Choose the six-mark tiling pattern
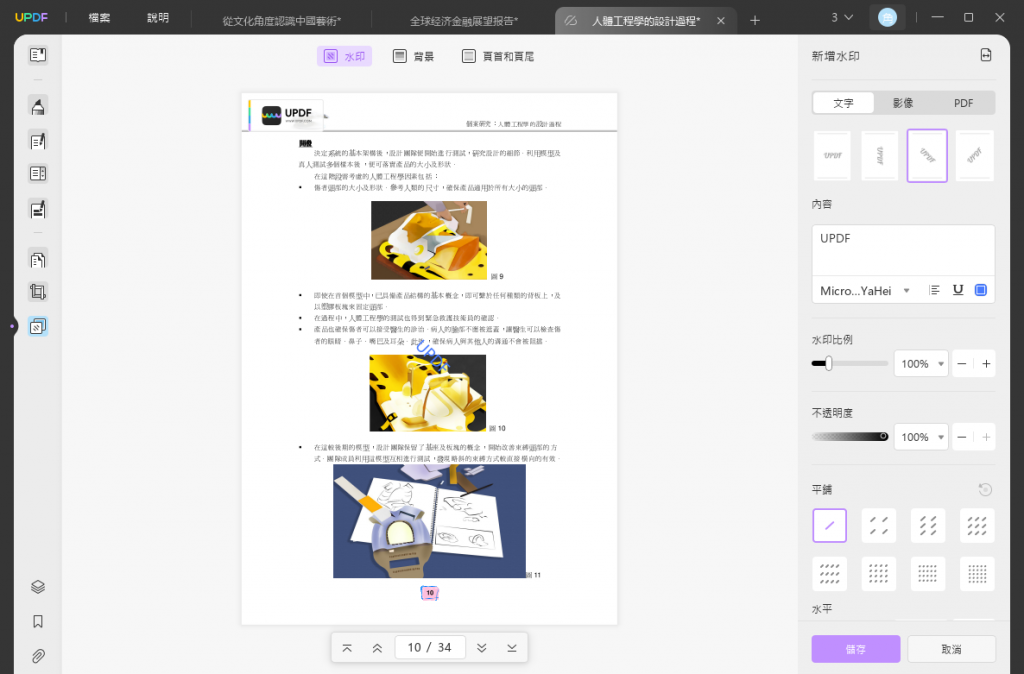Screen dimensions: 1024x674 (x=927, y=525)
